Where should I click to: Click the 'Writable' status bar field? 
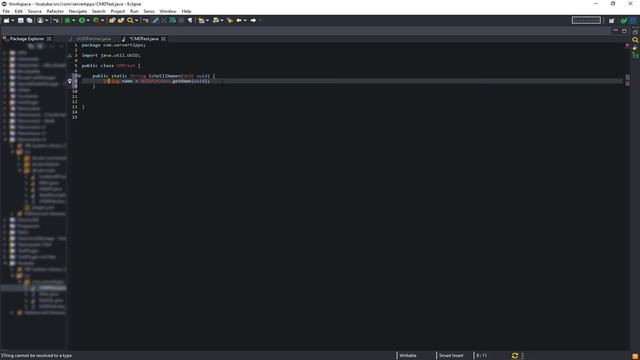(408, 356)
